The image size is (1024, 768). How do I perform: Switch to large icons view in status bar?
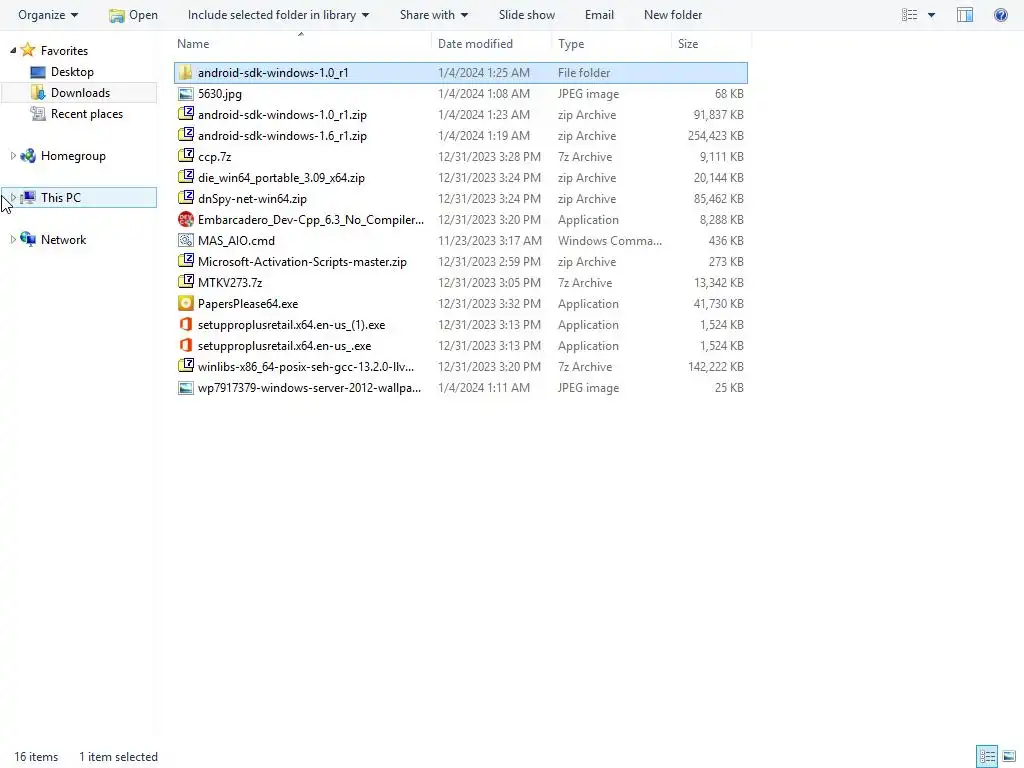1008,756
